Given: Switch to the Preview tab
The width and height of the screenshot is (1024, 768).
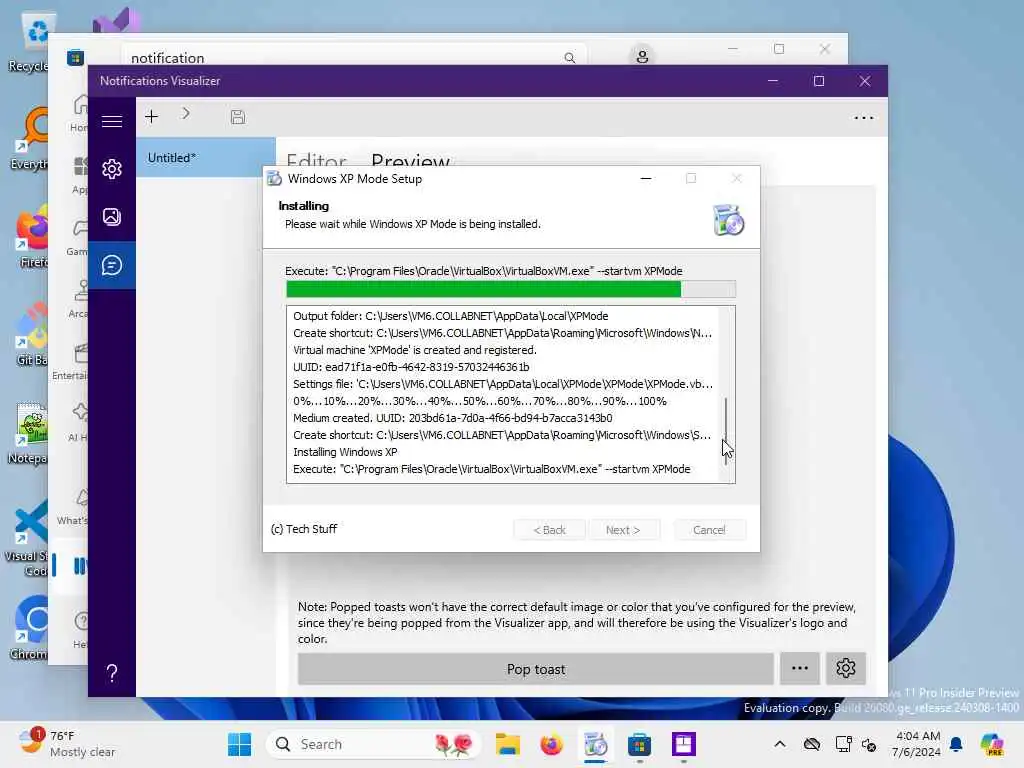Looking at the screenshot, I should pyautogui.click(x=410, y=159).
